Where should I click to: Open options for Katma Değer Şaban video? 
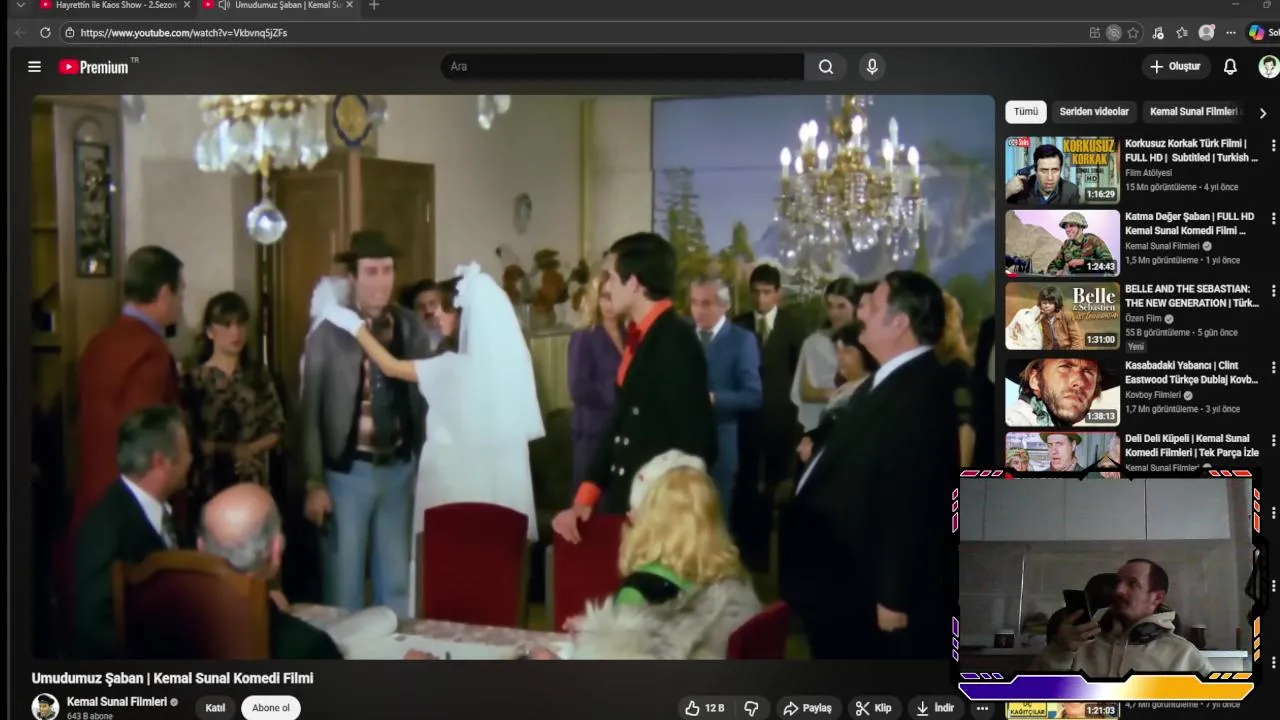pyautogui.click(x=1273, y=218)
